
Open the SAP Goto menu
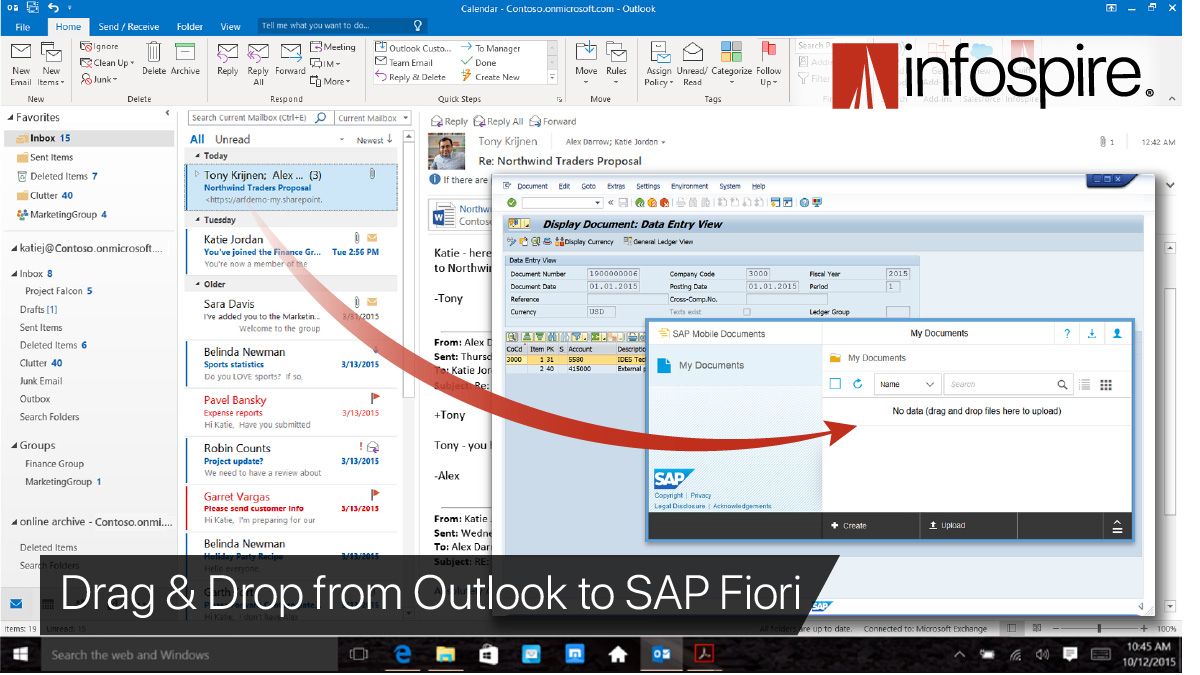pyautogui.click(x=589, y=186)
